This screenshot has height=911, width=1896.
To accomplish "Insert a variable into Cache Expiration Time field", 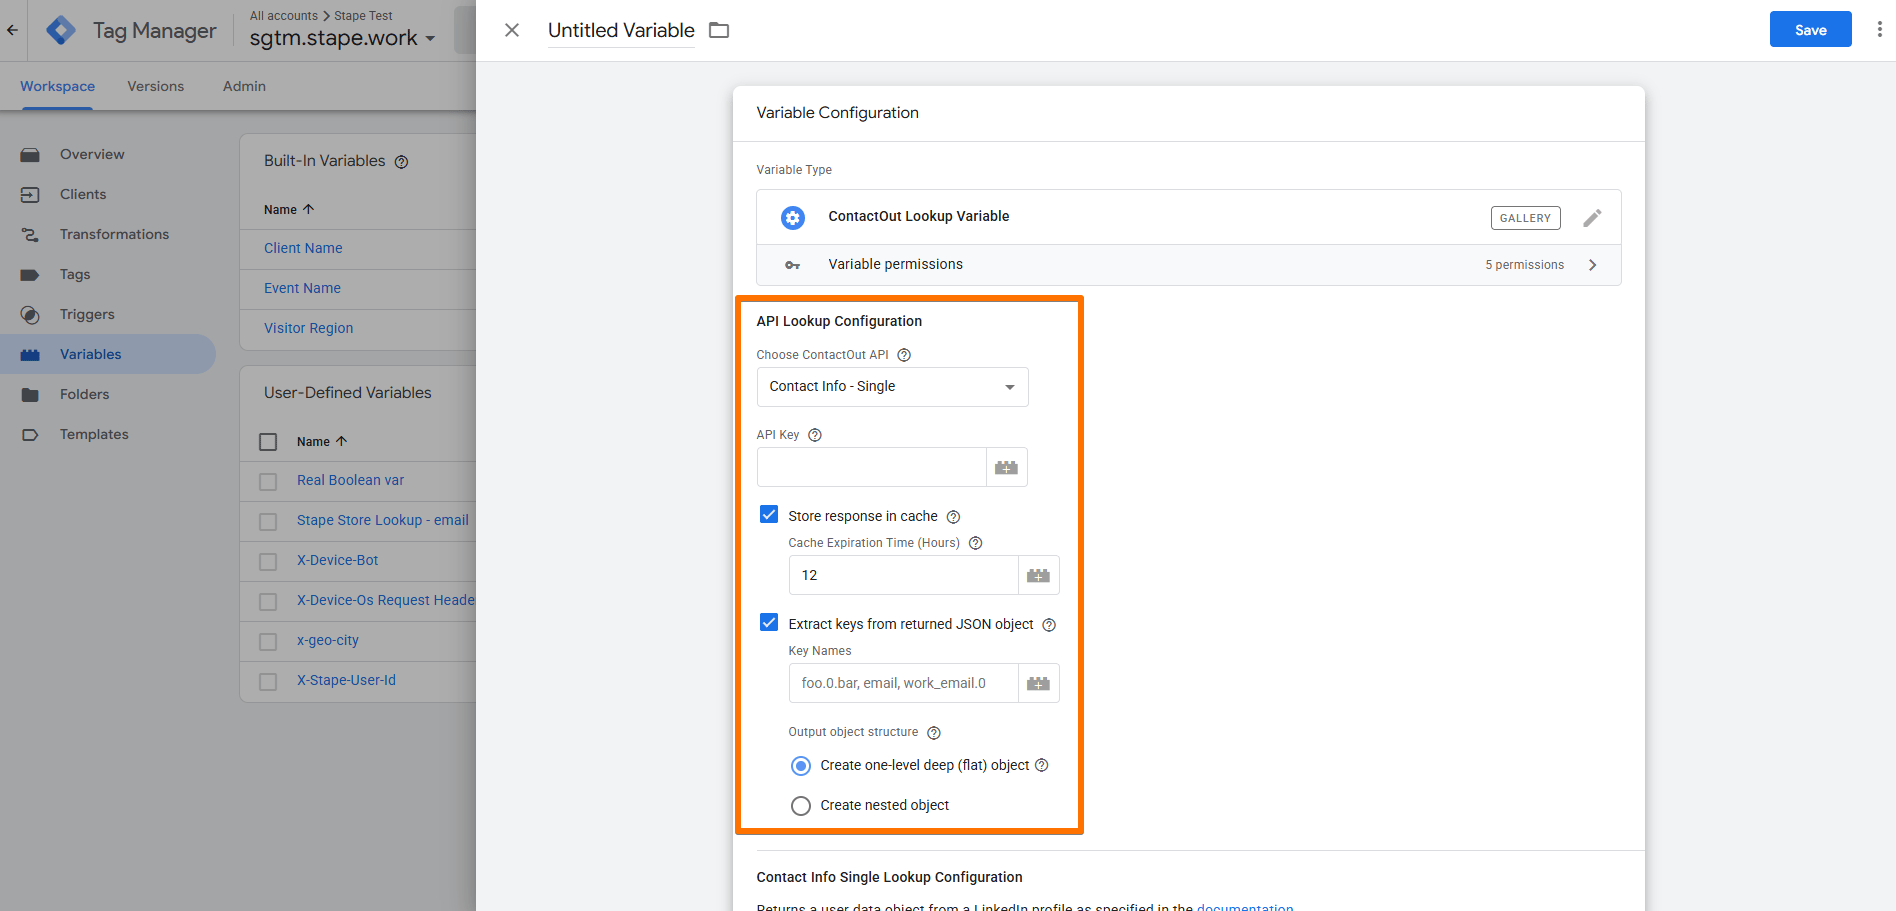I will point(1038,575).
